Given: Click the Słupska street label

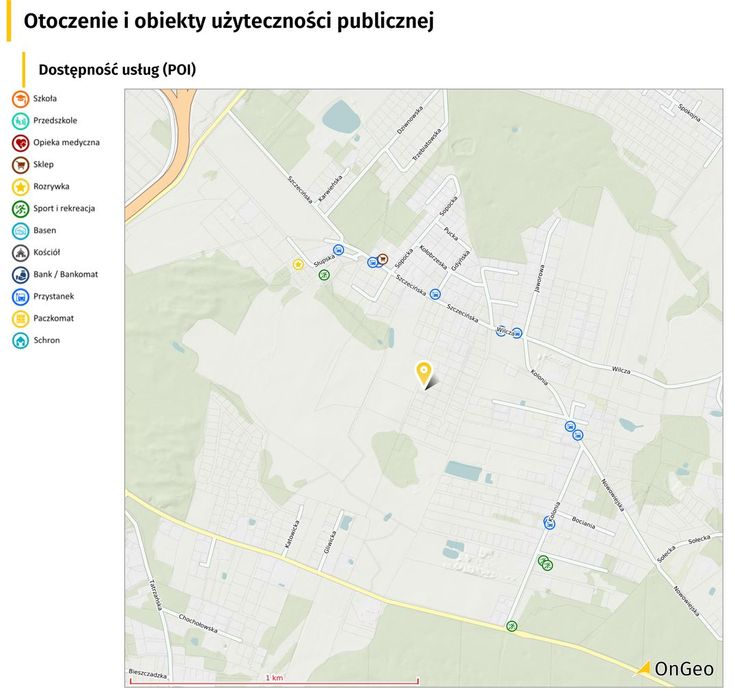Looking at the screenshot, I should [x=324, y=261].
